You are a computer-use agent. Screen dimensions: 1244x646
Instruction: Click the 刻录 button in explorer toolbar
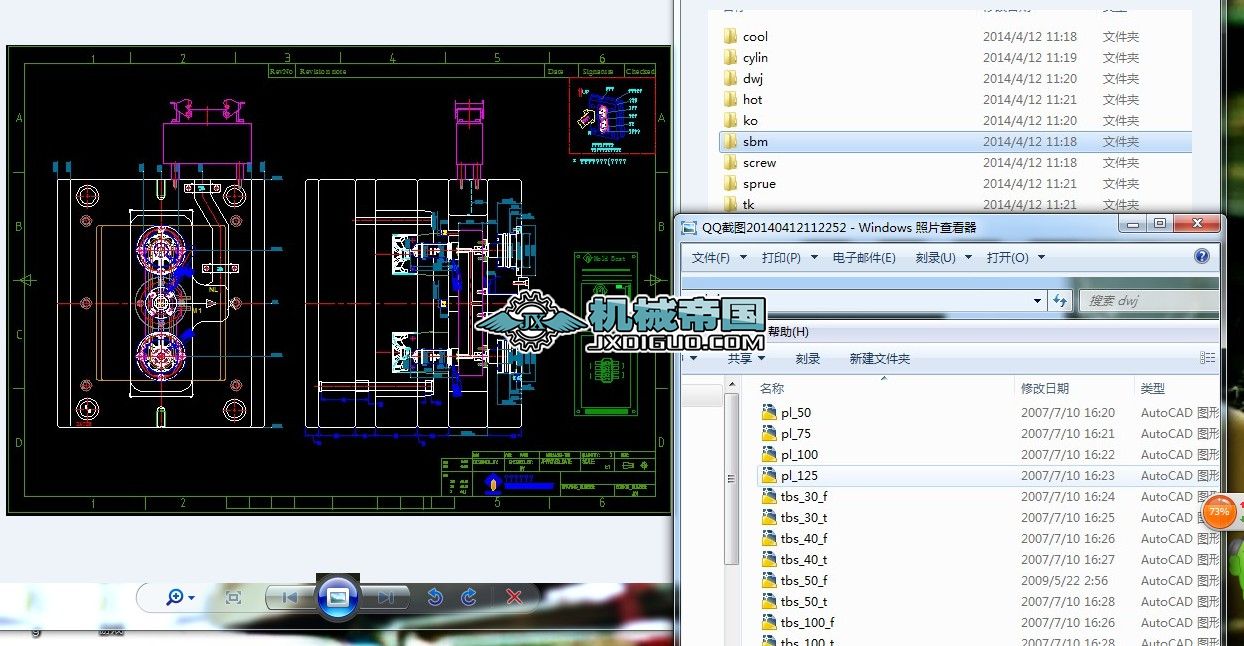coord(808,358)
